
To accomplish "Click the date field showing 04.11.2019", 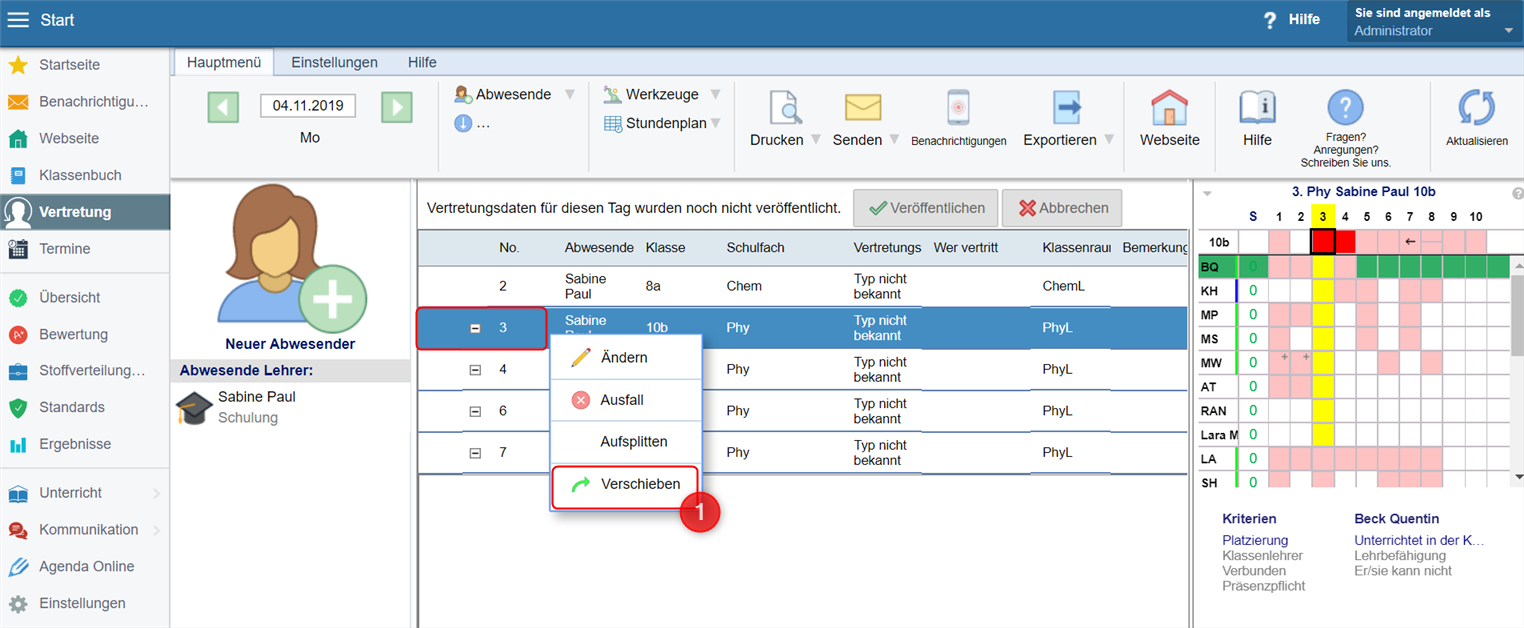I will tap(308, 105).
